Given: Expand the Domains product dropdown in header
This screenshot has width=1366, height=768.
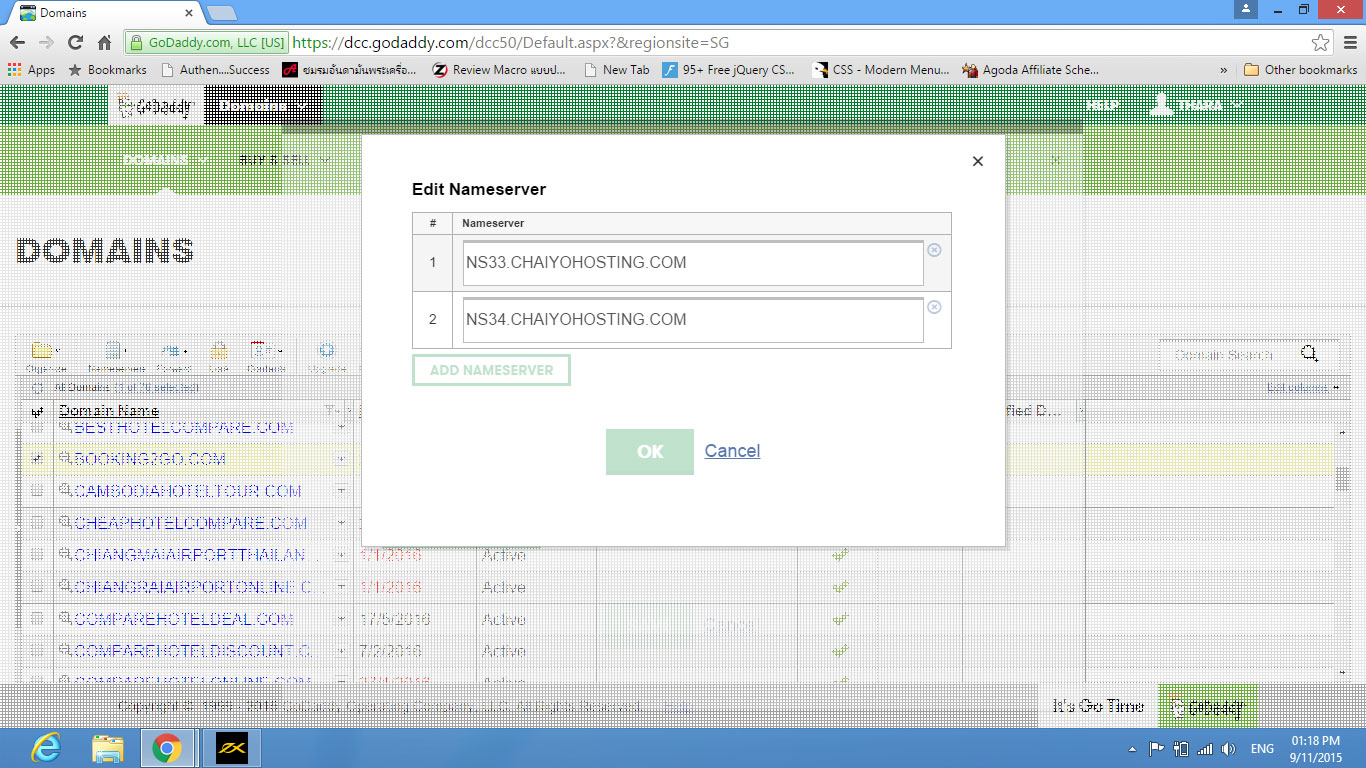Looking at the screenshot, I should (x=264, y=106).
